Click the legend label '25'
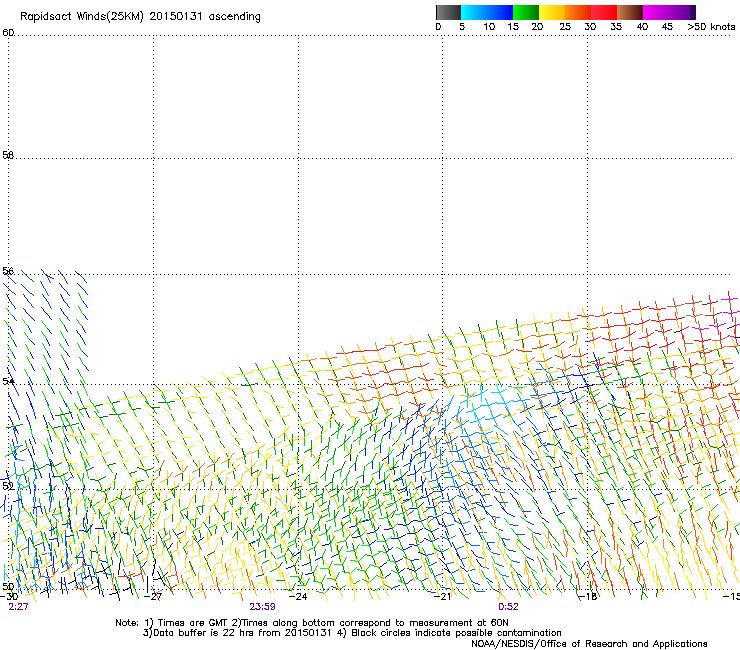The image size is (740, 650). (564, 27)
